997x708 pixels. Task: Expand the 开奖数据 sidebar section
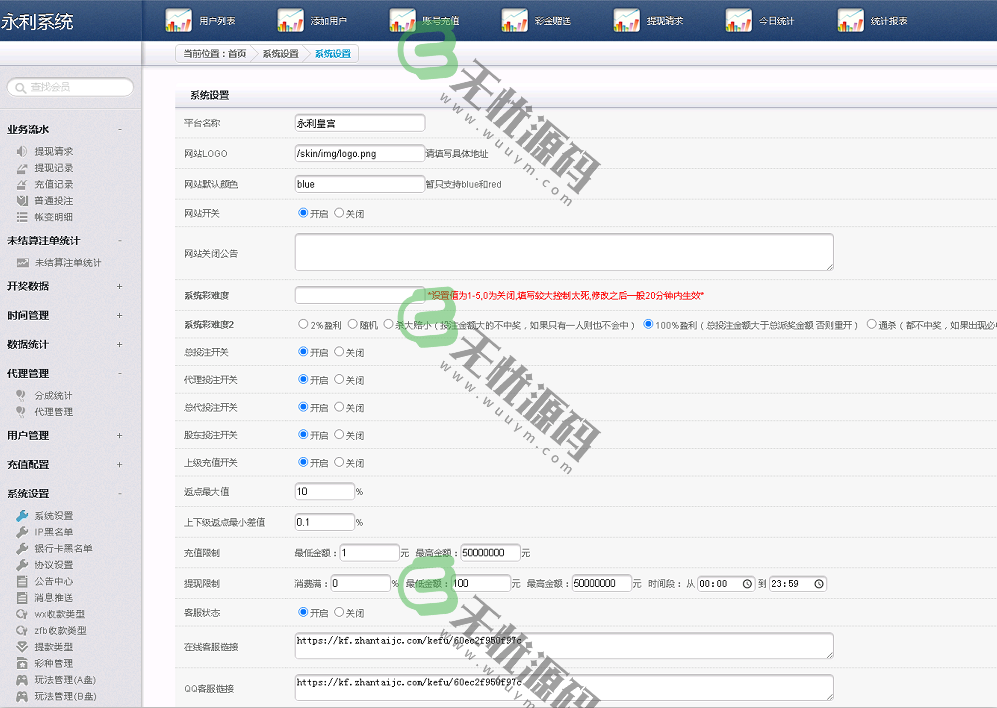point(119,286)
